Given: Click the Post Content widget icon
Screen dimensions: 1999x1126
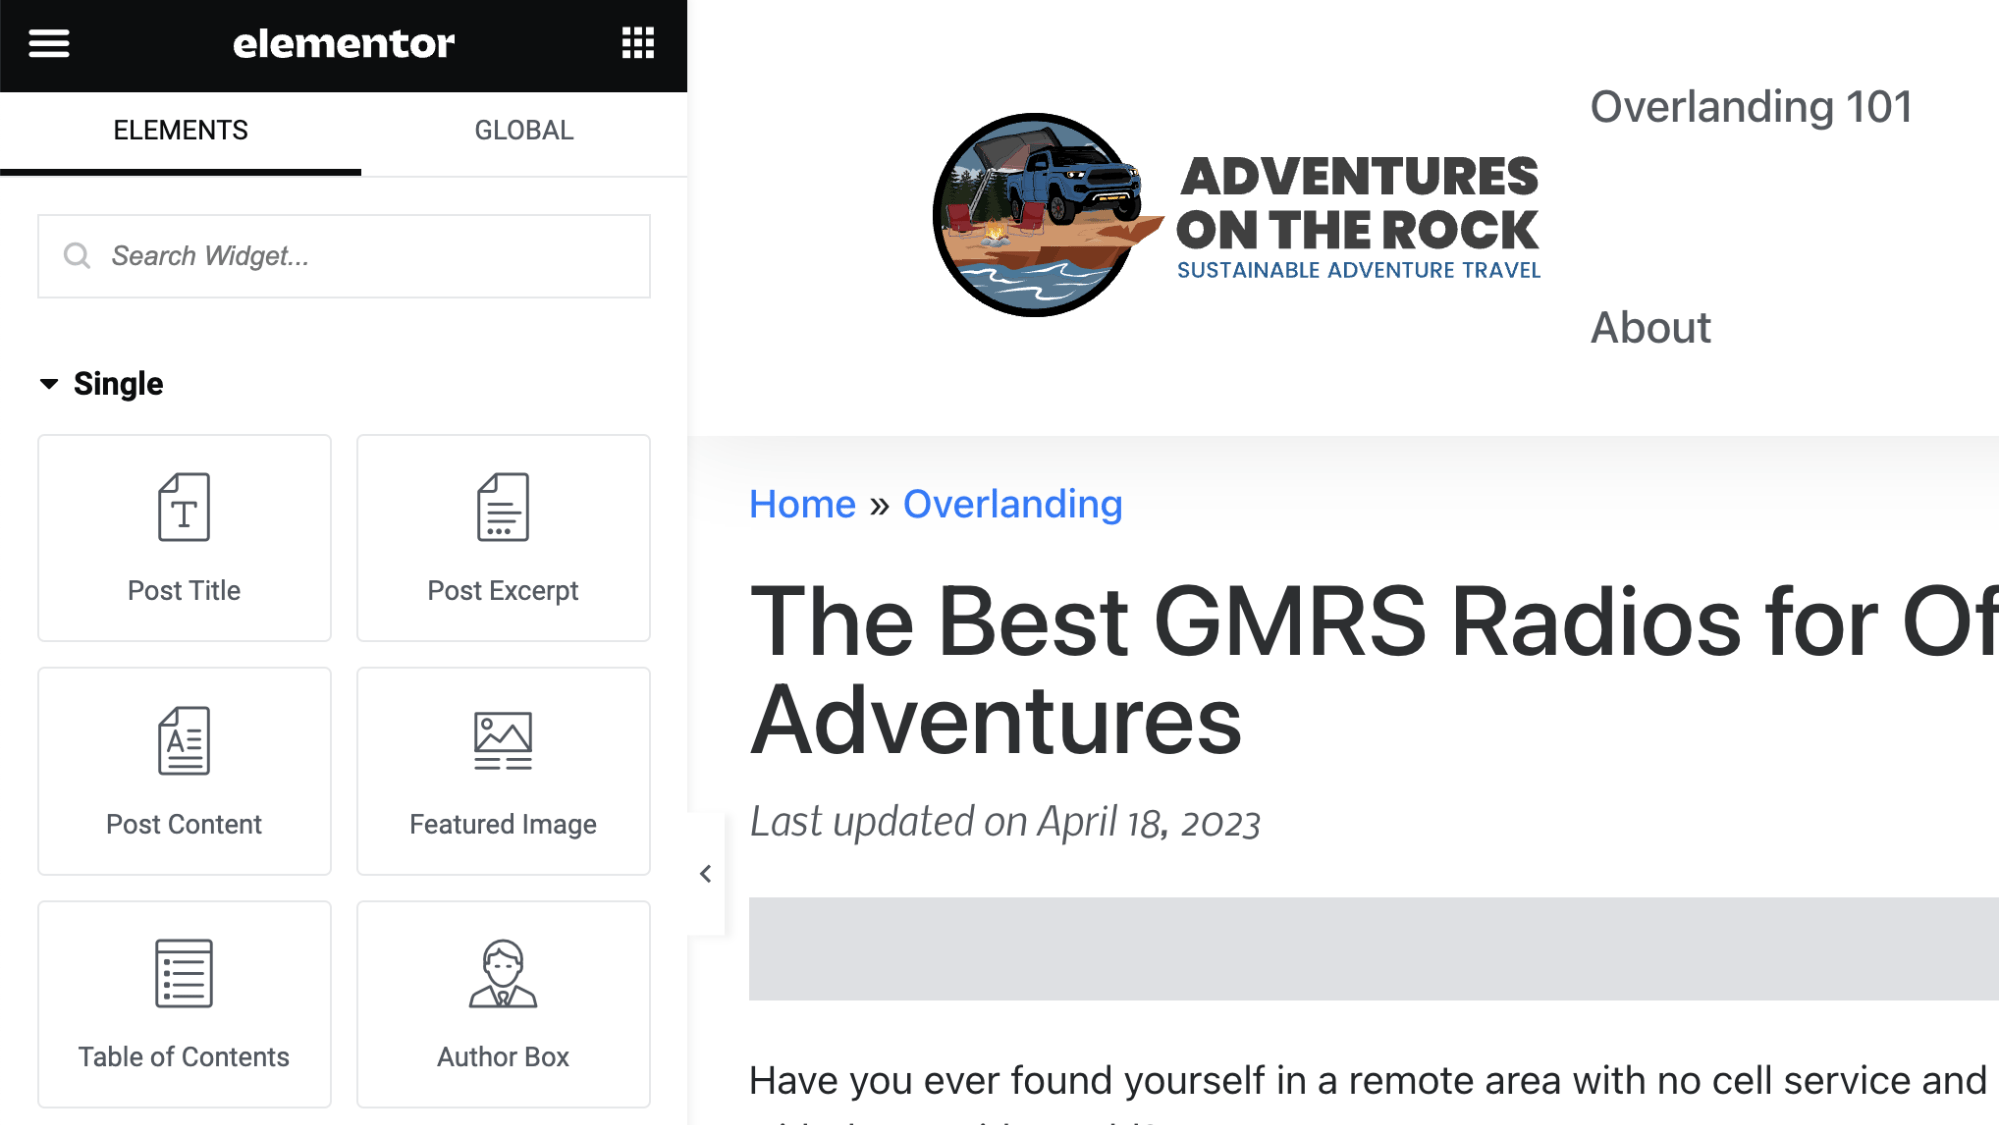Looking at the screenshot, I should pos(184,742).
